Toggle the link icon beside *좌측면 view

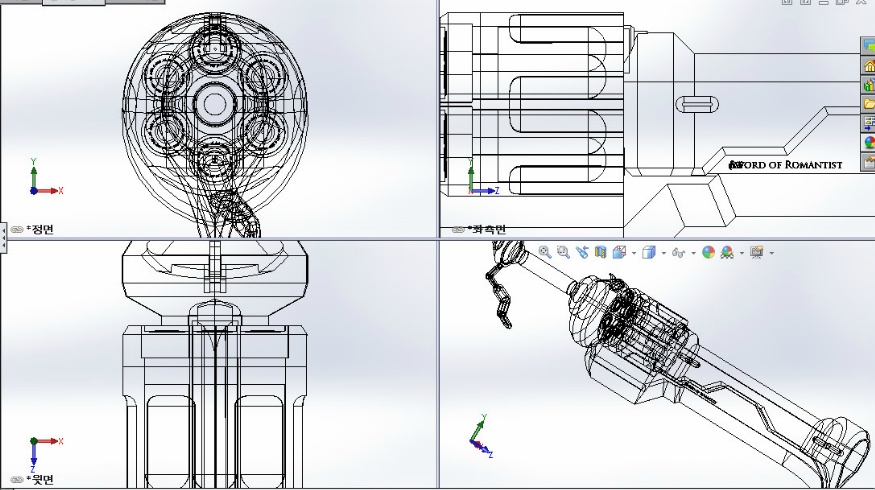pyautogui.click(x=458, y=229)
